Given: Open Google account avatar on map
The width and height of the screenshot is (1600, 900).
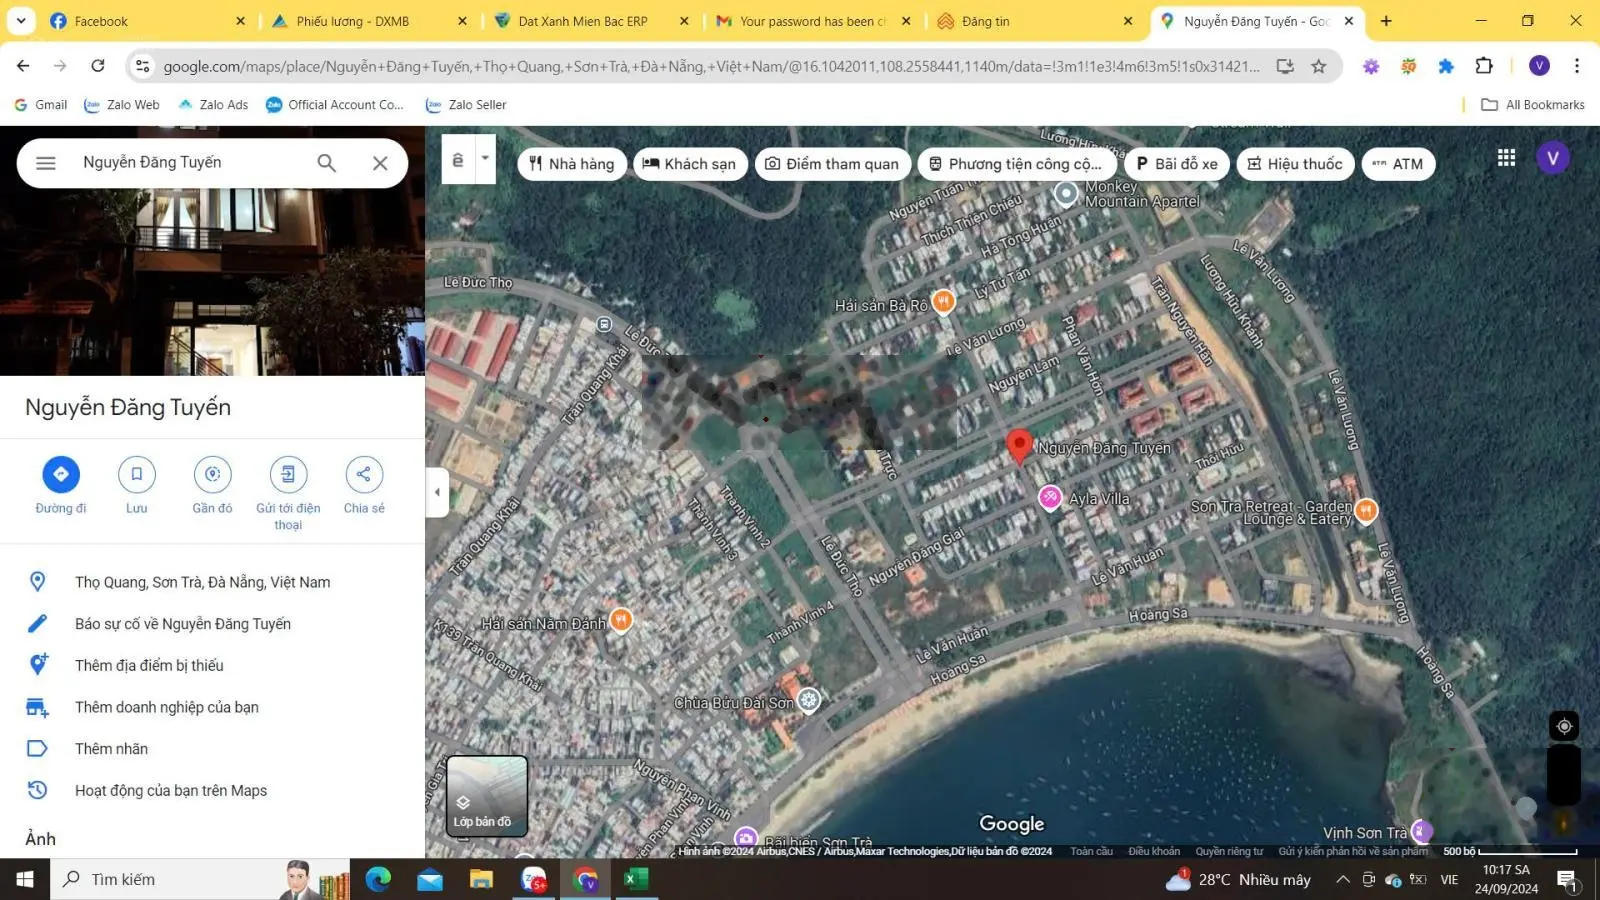Looking at the screenshot, I should (1553, 158).
